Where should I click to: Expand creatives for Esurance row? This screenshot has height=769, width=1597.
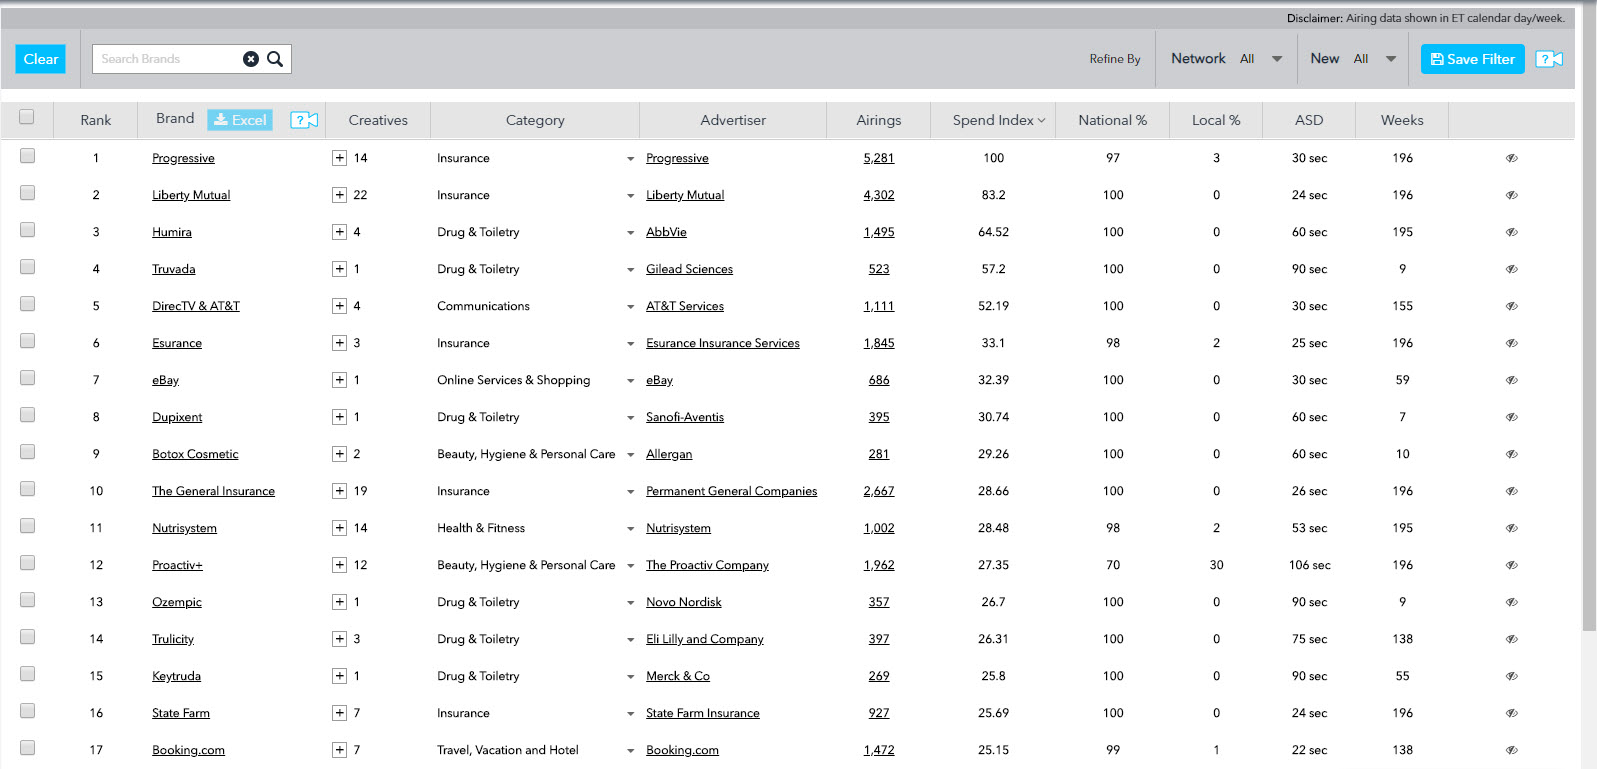(x=340, y=343)
